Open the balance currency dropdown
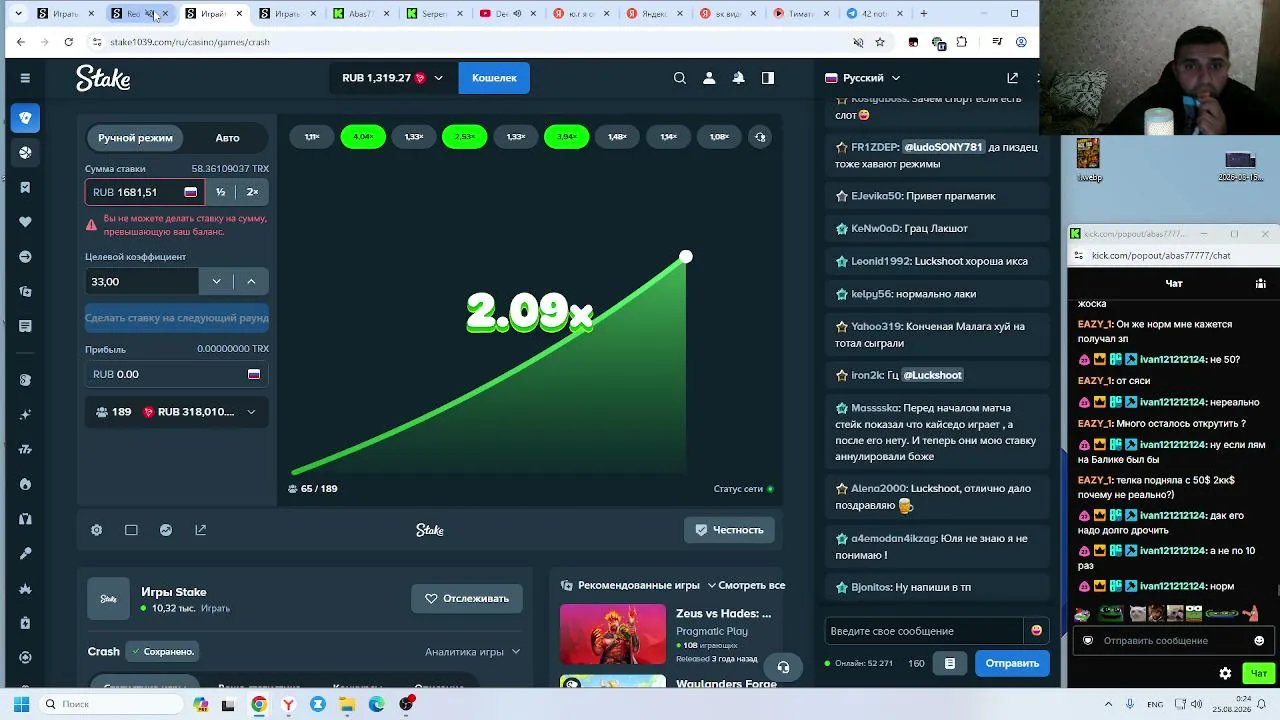Image resolution: width=1280 pixels, height=720 pixels. click(392, 78)
